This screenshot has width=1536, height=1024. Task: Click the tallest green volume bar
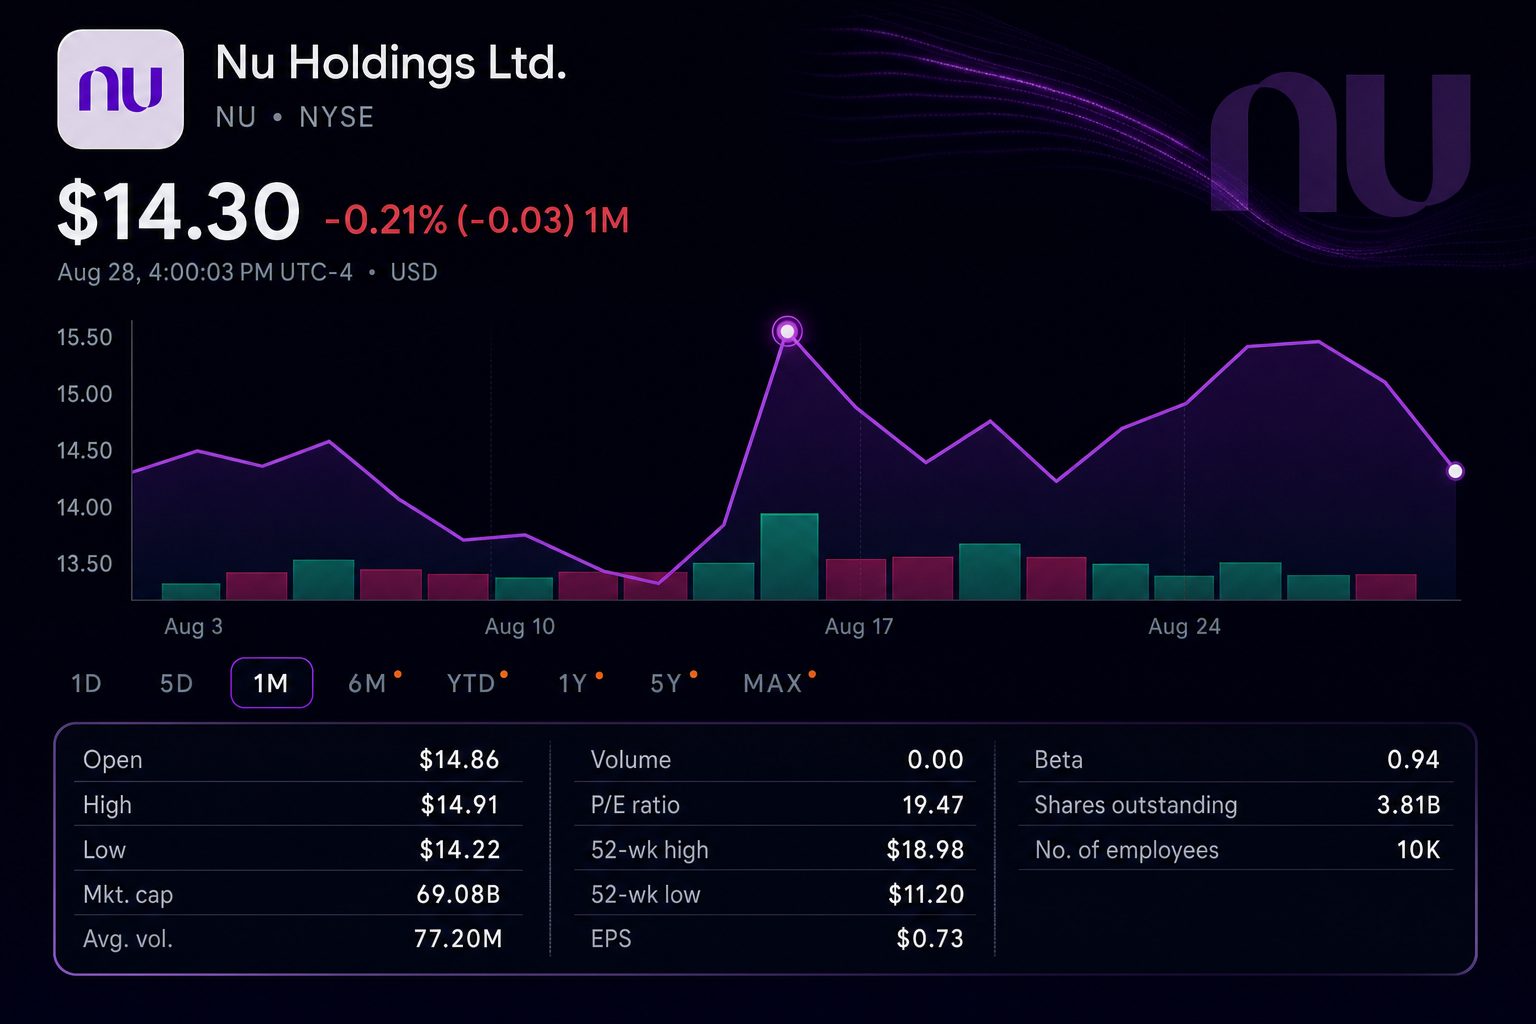790,556
